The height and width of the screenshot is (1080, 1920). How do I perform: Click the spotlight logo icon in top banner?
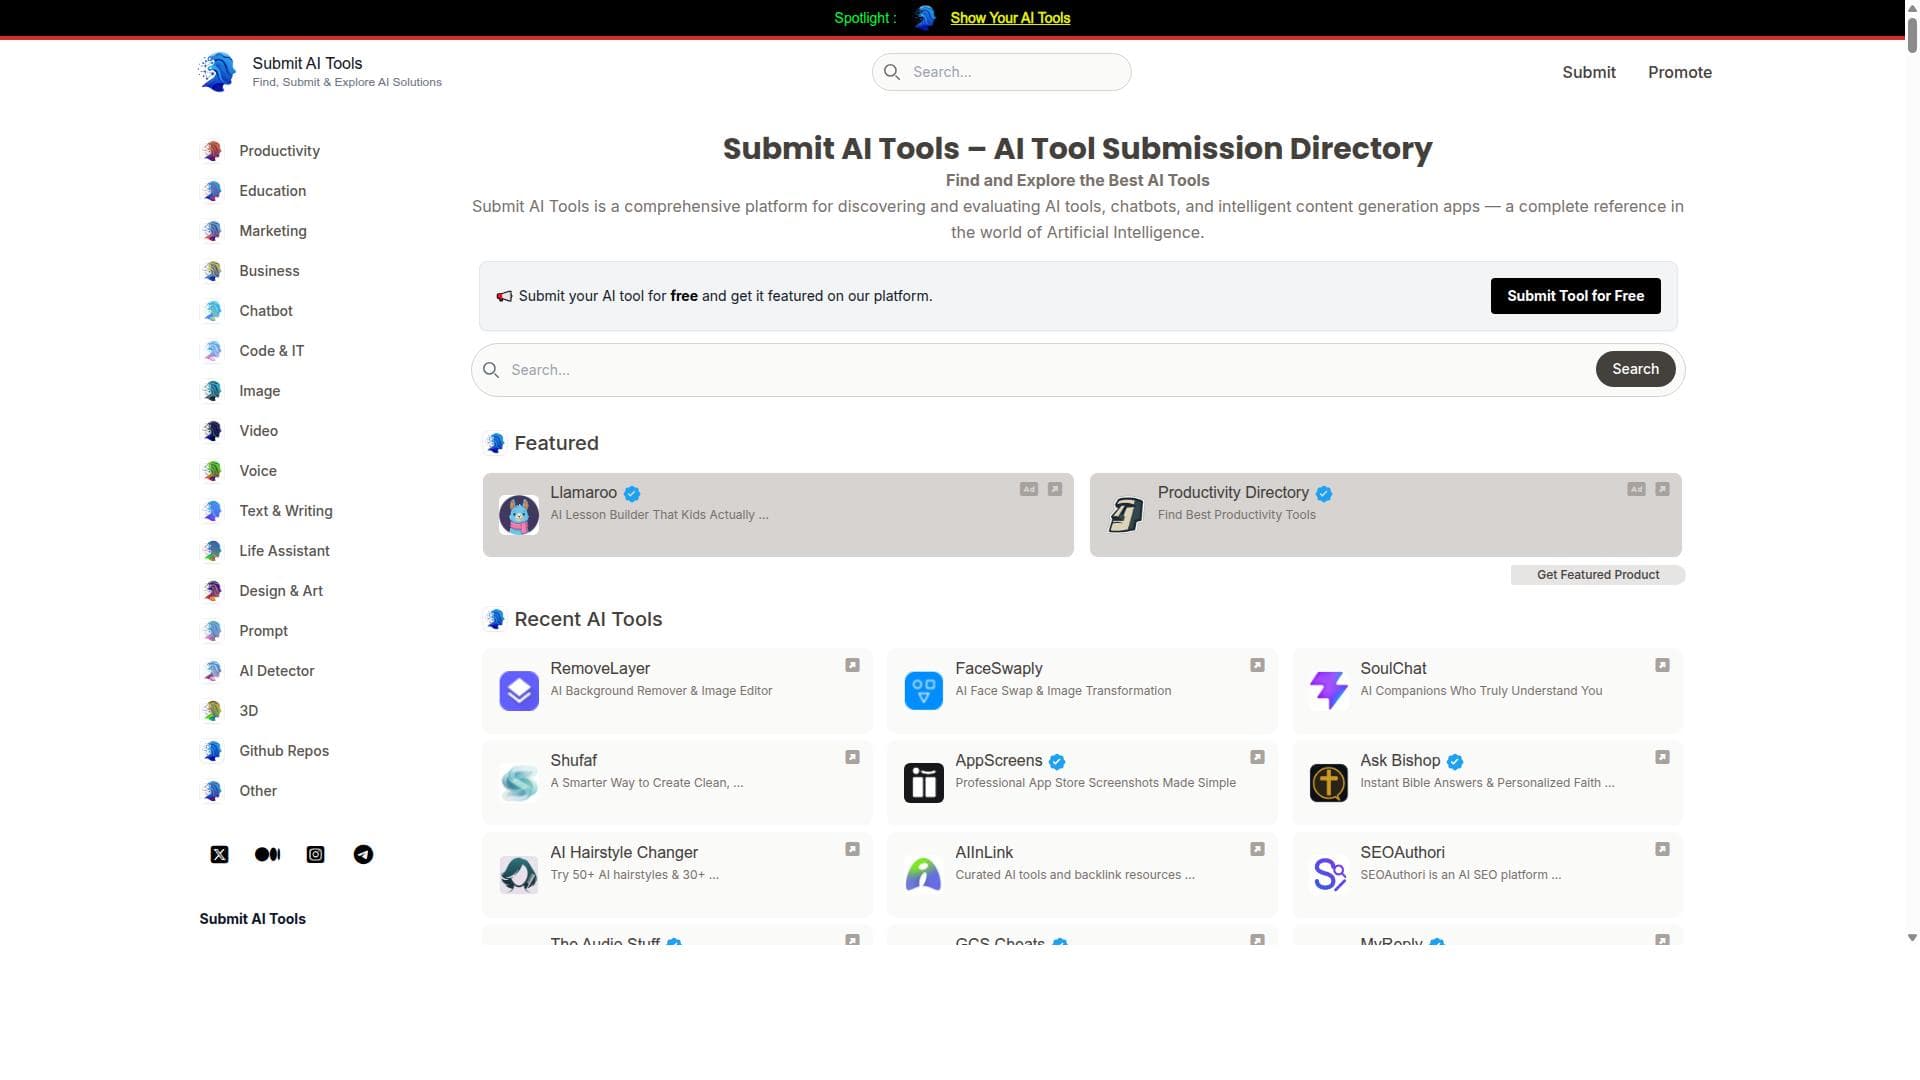(x=925, y=17)
